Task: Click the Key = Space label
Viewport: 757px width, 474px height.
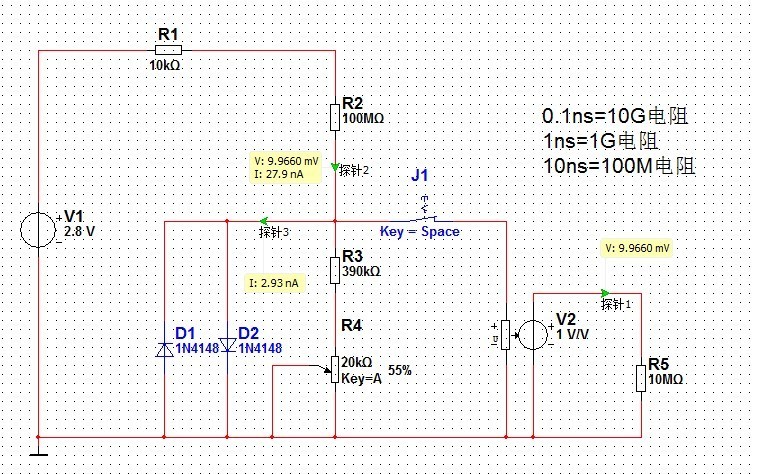Action: pyautogui.click(x=420, y=231)
